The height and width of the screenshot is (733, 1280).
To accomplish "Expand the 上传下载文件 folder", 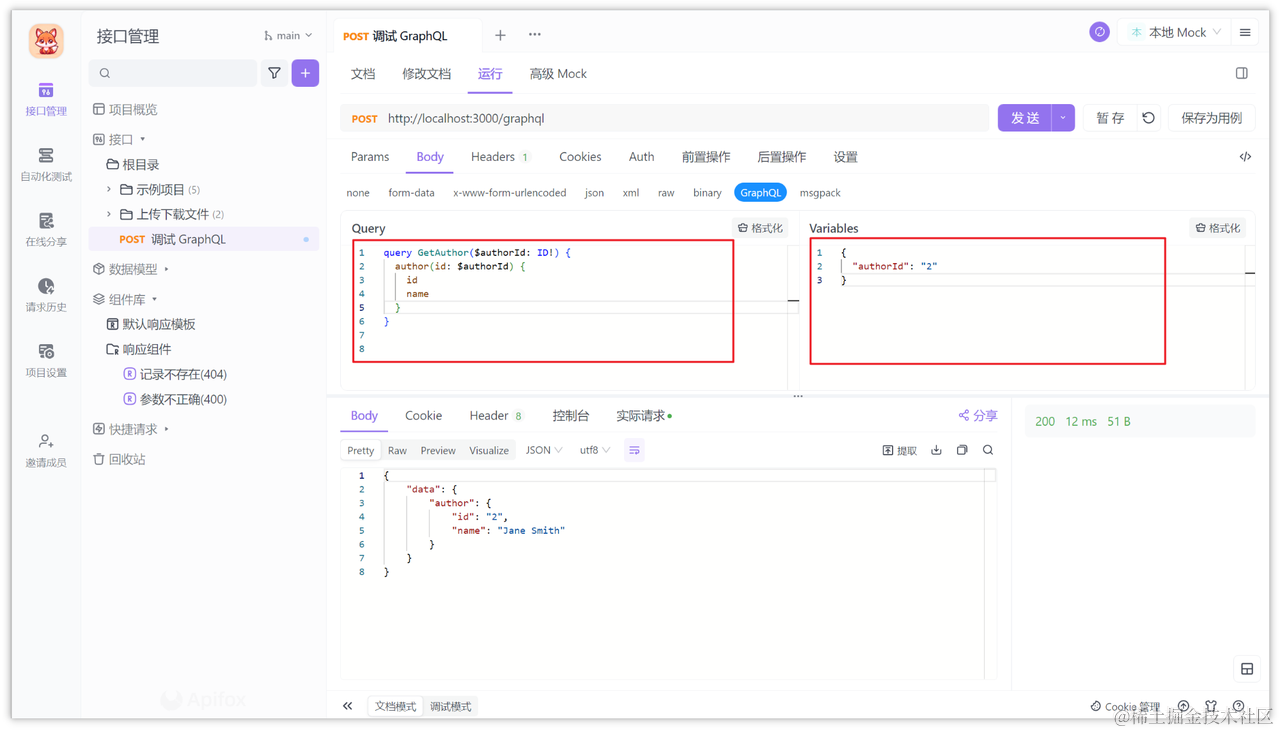I will (109, 214).
